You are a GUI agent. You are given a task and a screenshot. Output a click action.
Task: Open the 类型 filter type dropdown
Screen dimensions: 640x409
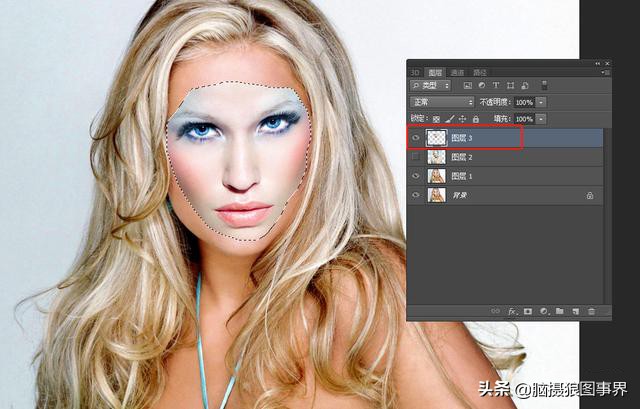(431, 85)
